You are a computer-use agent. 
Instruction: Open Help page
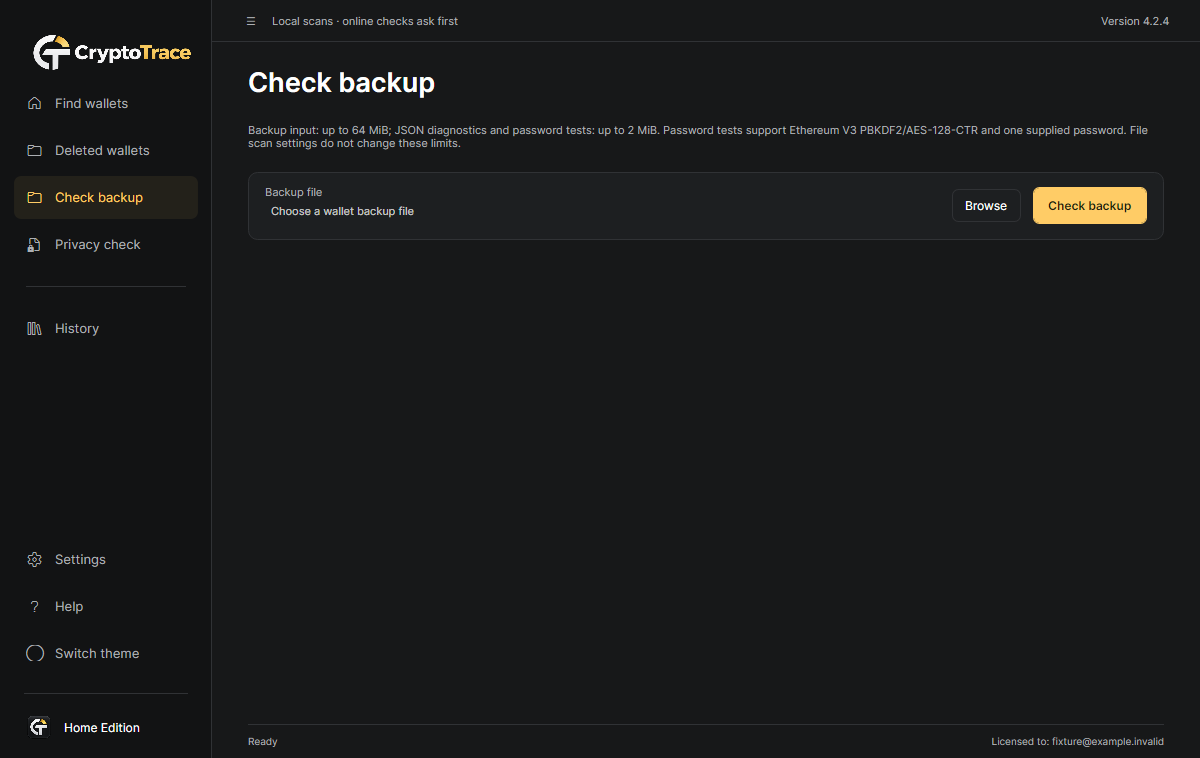click(106, 606)
